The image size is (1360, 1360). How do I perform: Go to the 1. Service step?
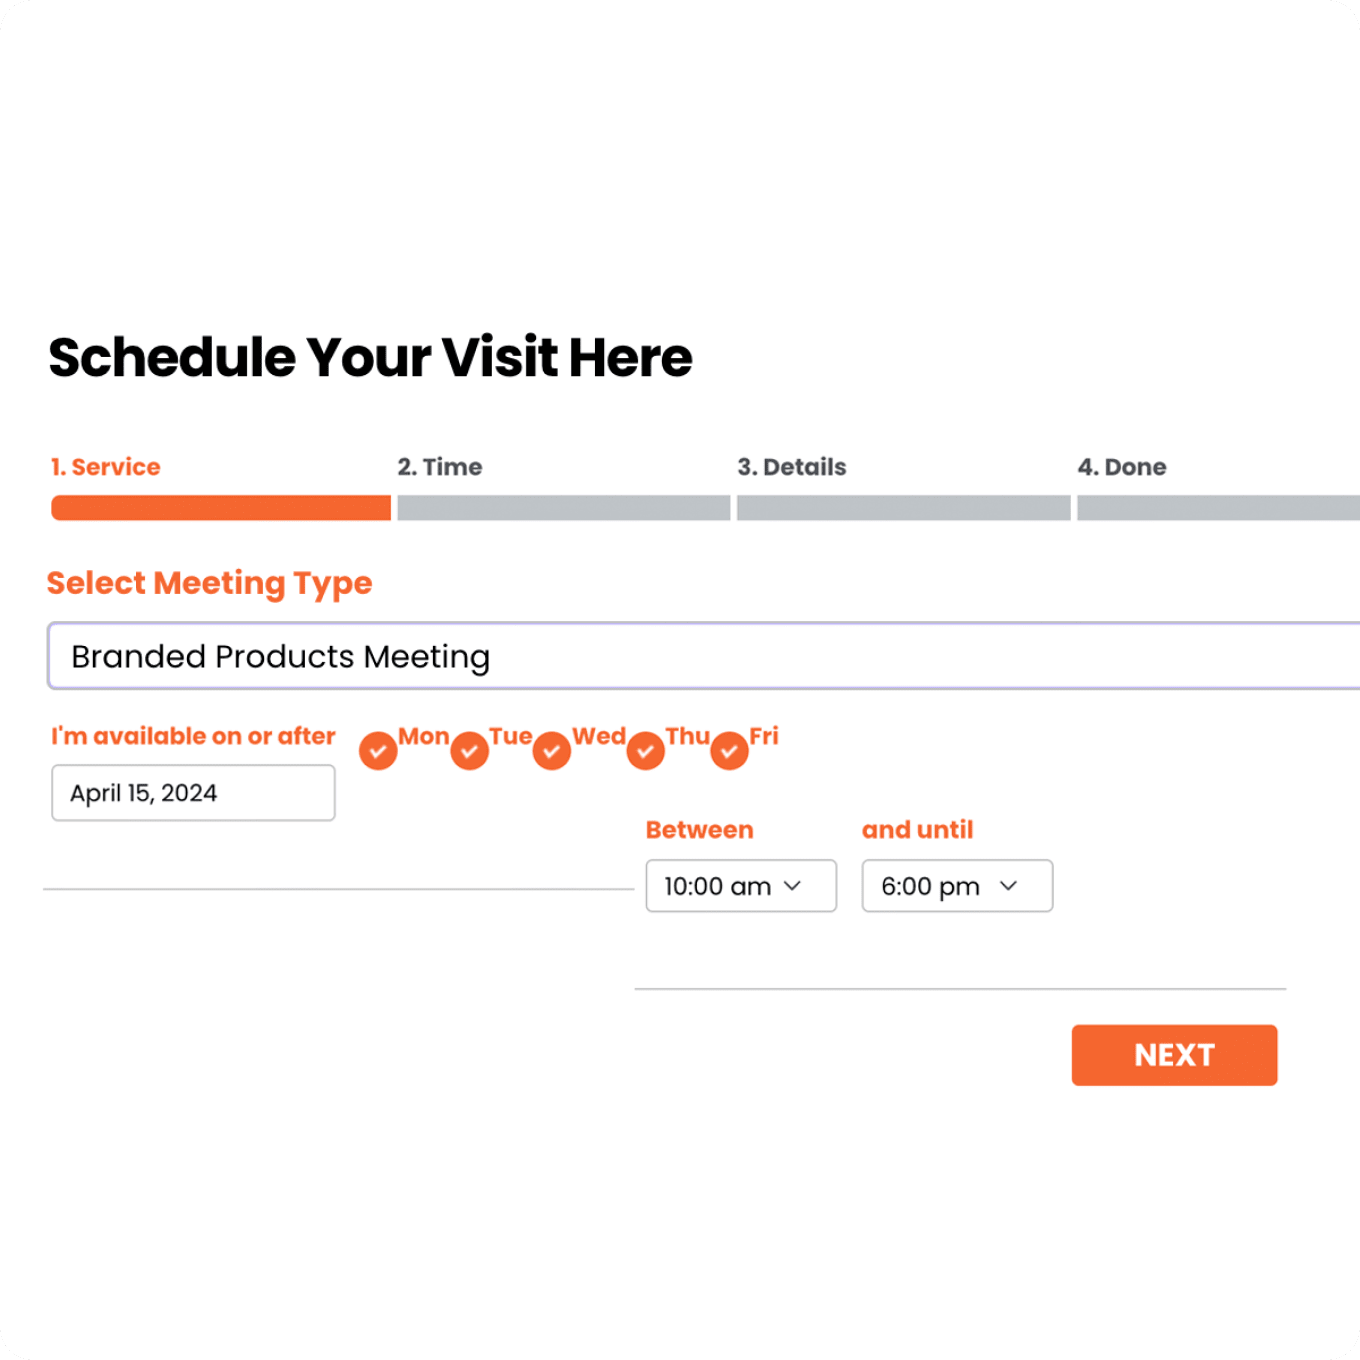tap(106, 467)
